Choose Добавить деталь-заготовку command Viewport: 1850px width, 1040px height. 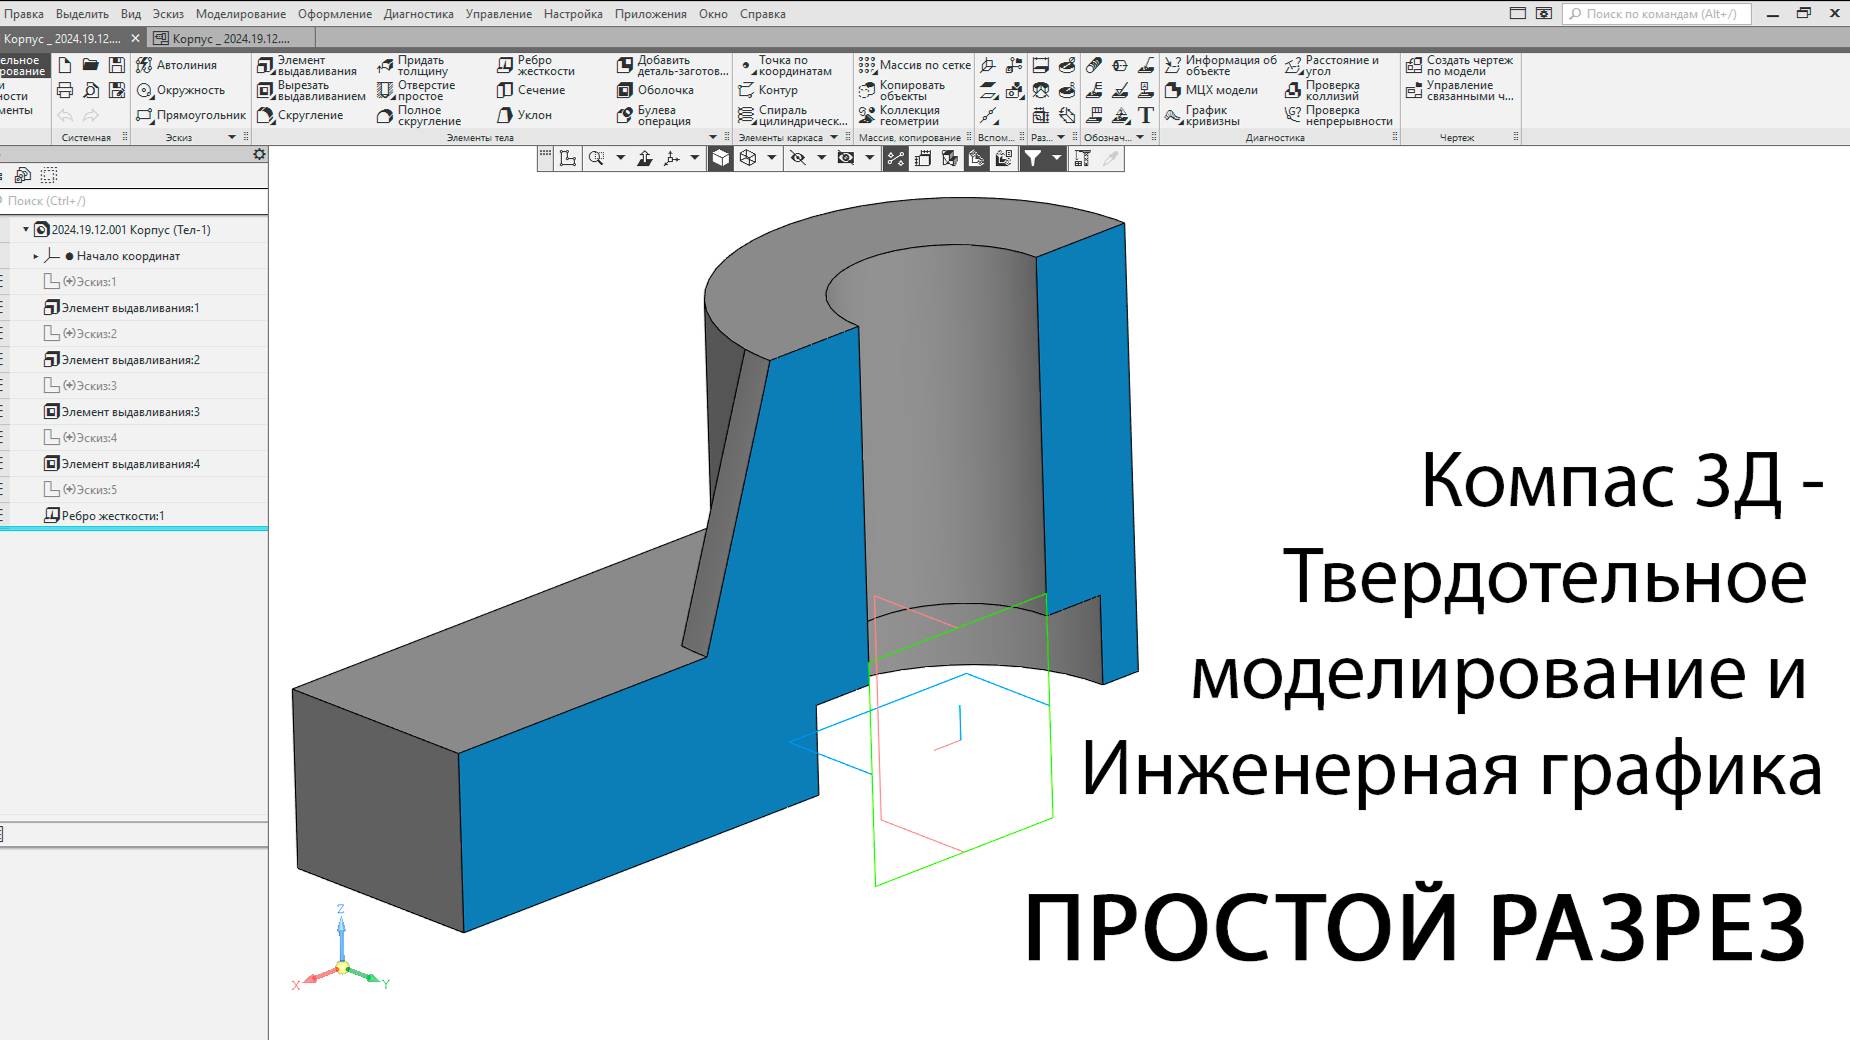pos(673,66)
